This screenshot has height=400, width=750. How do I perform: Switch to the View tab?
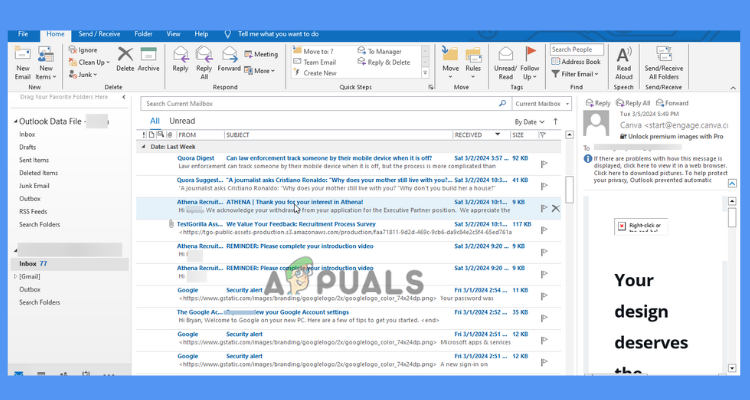click(x=173, y=34)
